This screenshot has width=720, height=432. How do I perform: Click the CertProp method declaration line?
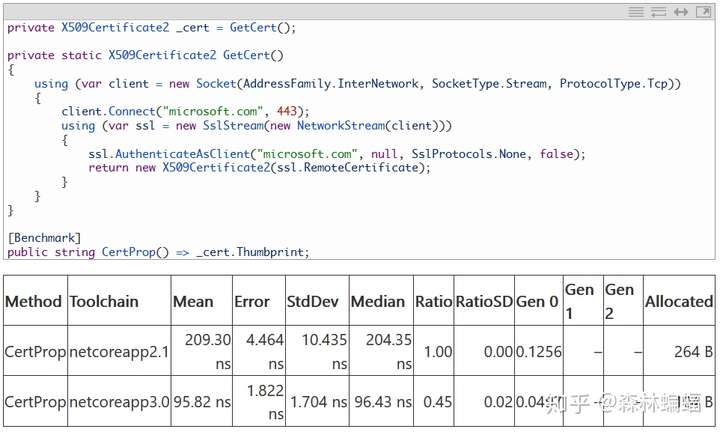pos(158,252)
